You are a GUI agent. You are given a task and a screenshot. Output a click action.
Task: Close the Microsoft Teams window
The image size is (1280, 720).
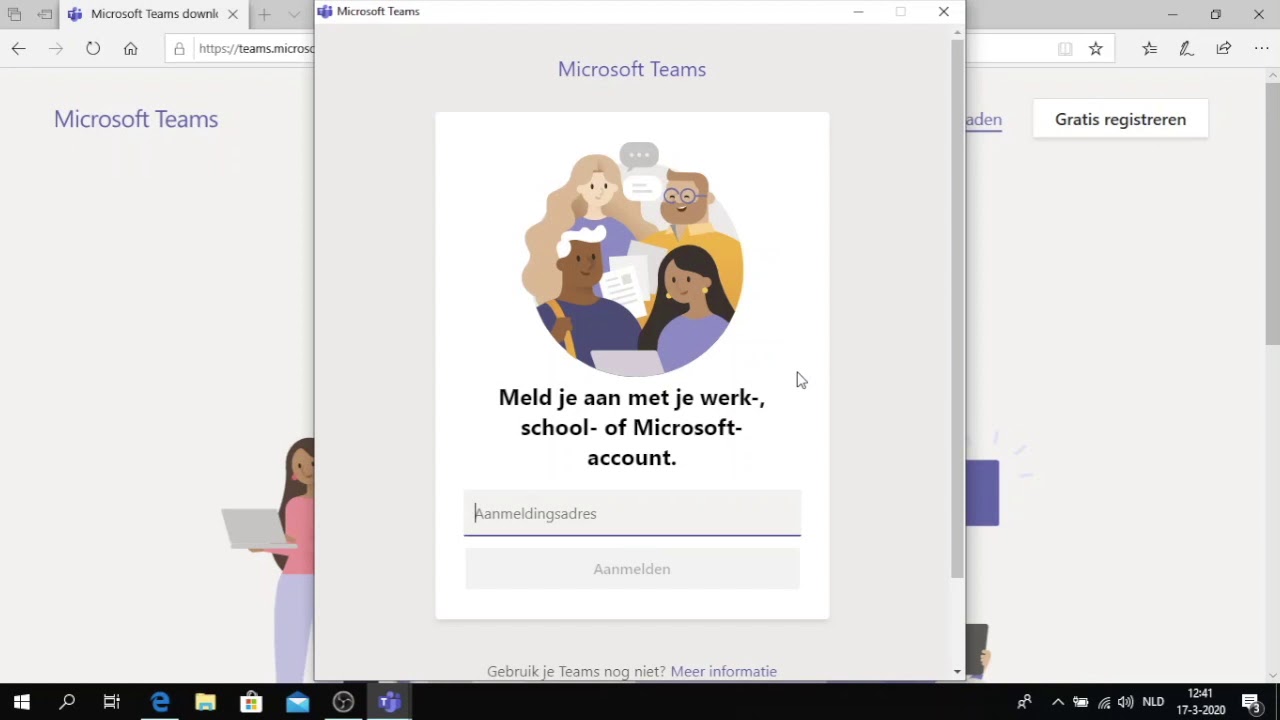(x=943, y=12)
